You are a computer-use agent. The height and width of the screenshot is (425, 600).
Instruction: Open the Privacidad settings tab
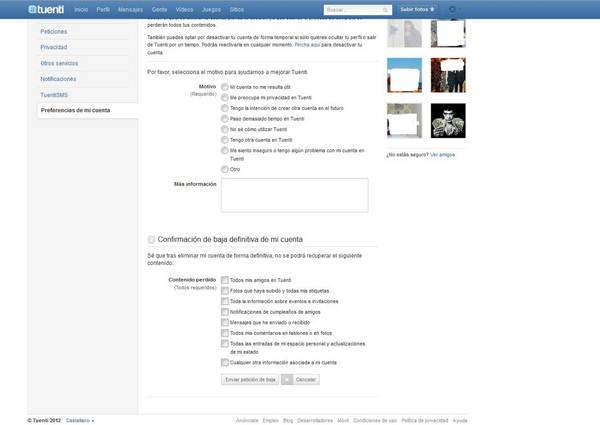pyautogui.click(x=54, y=47)
